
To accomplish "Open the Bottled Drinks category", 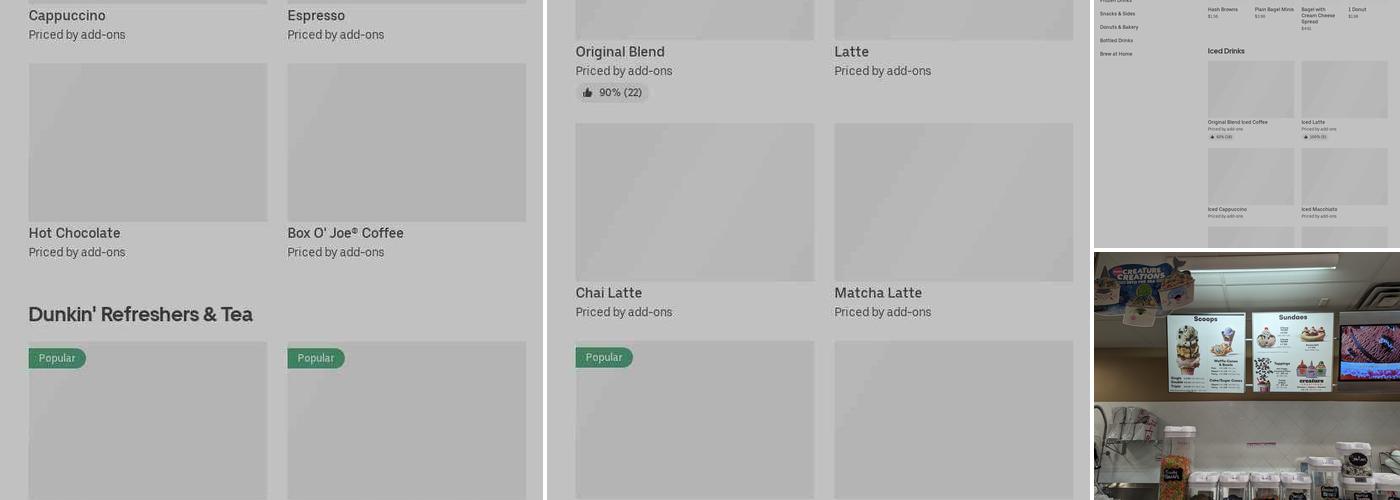I will (x=1116, y=41).
